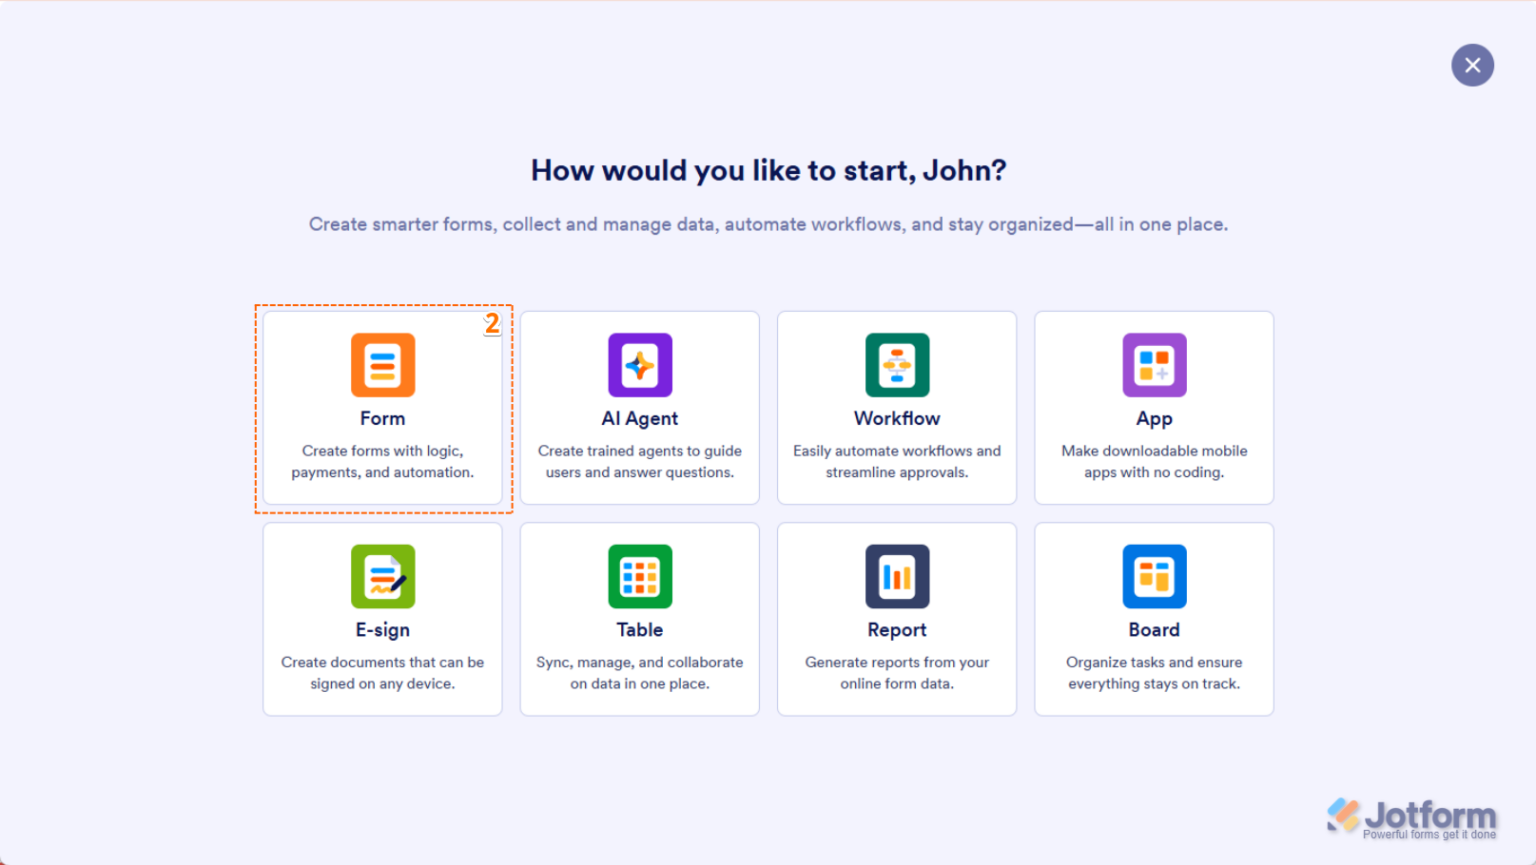The width and height of the screenshot is (1536, 865).
Task: Open the App card for mobile apps
Action: click(1154, 408)
